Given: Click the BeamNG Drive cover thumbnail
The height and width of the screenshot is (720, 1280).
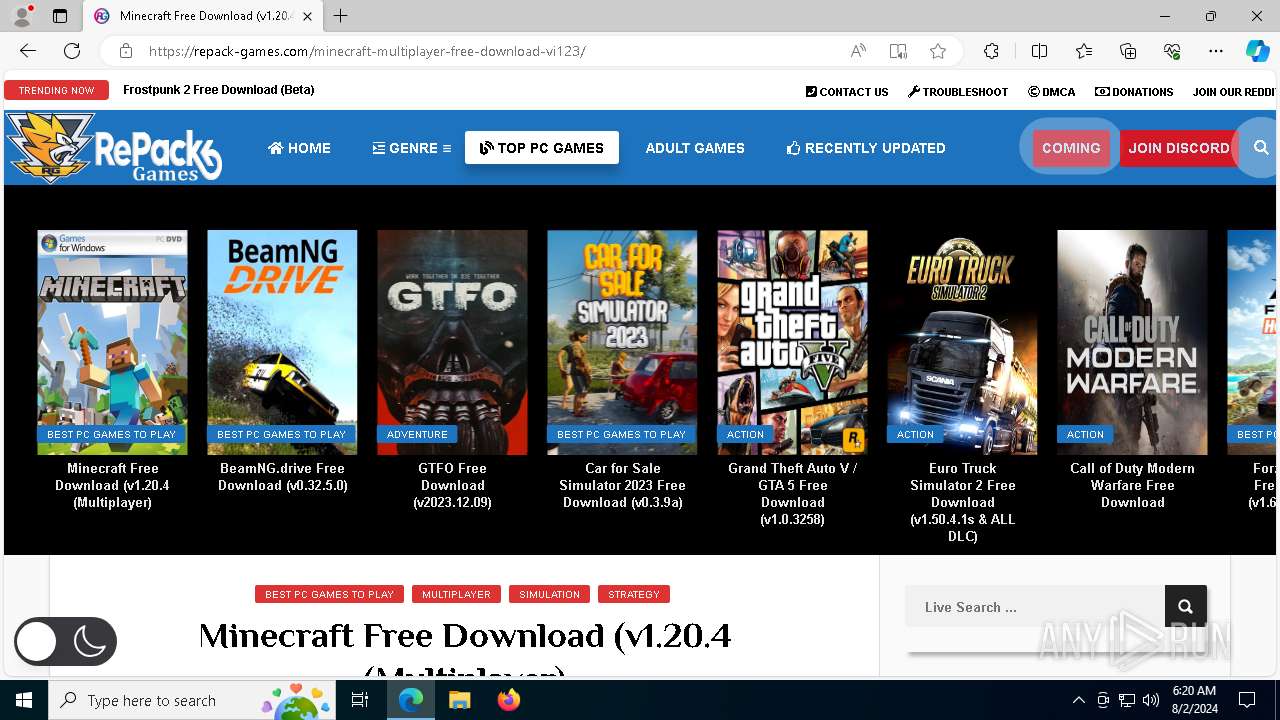Looking at the screenshot, I should (282, 342).
